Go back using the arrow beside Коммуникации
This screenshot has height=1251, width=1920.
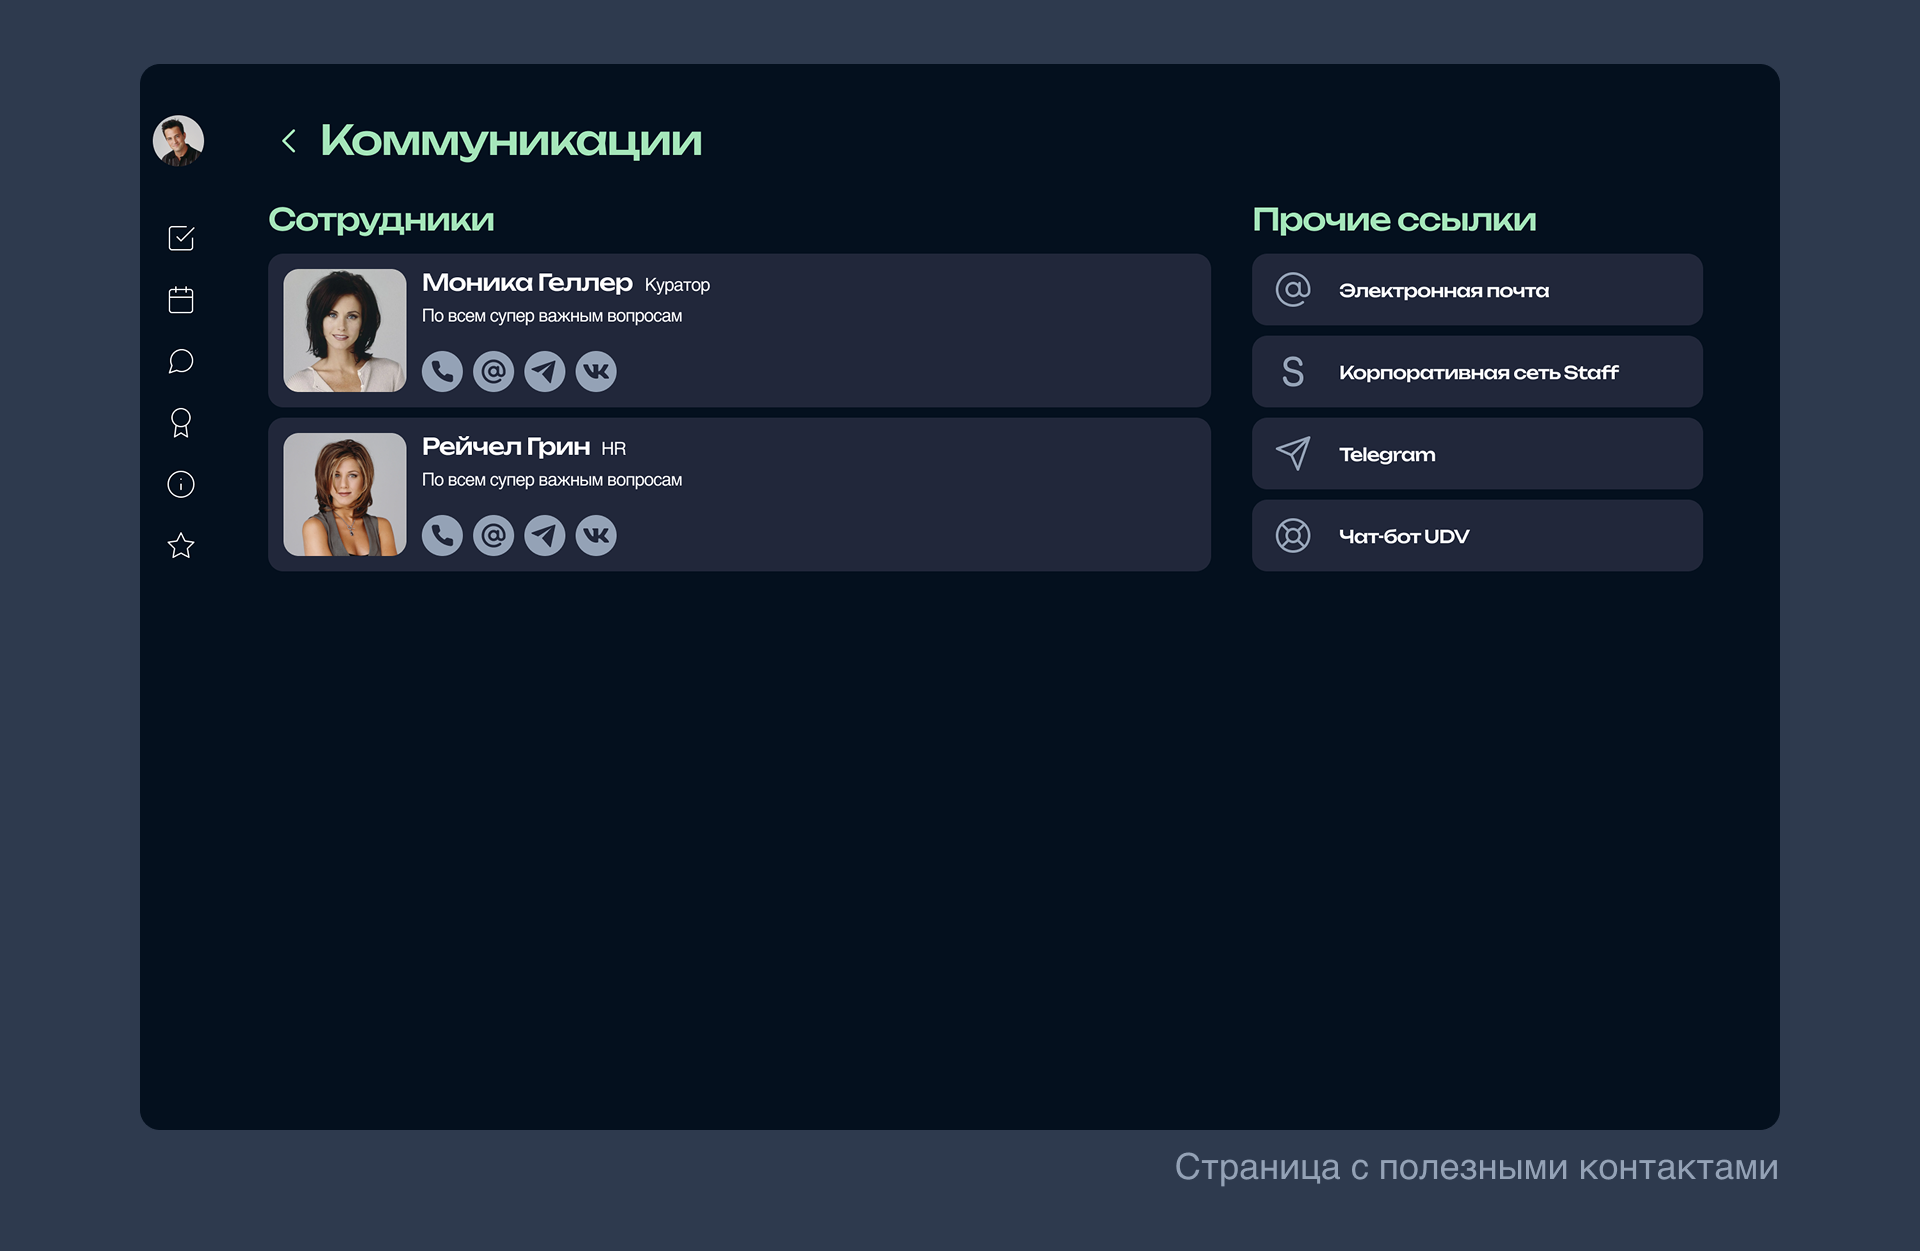coord(289,141)
